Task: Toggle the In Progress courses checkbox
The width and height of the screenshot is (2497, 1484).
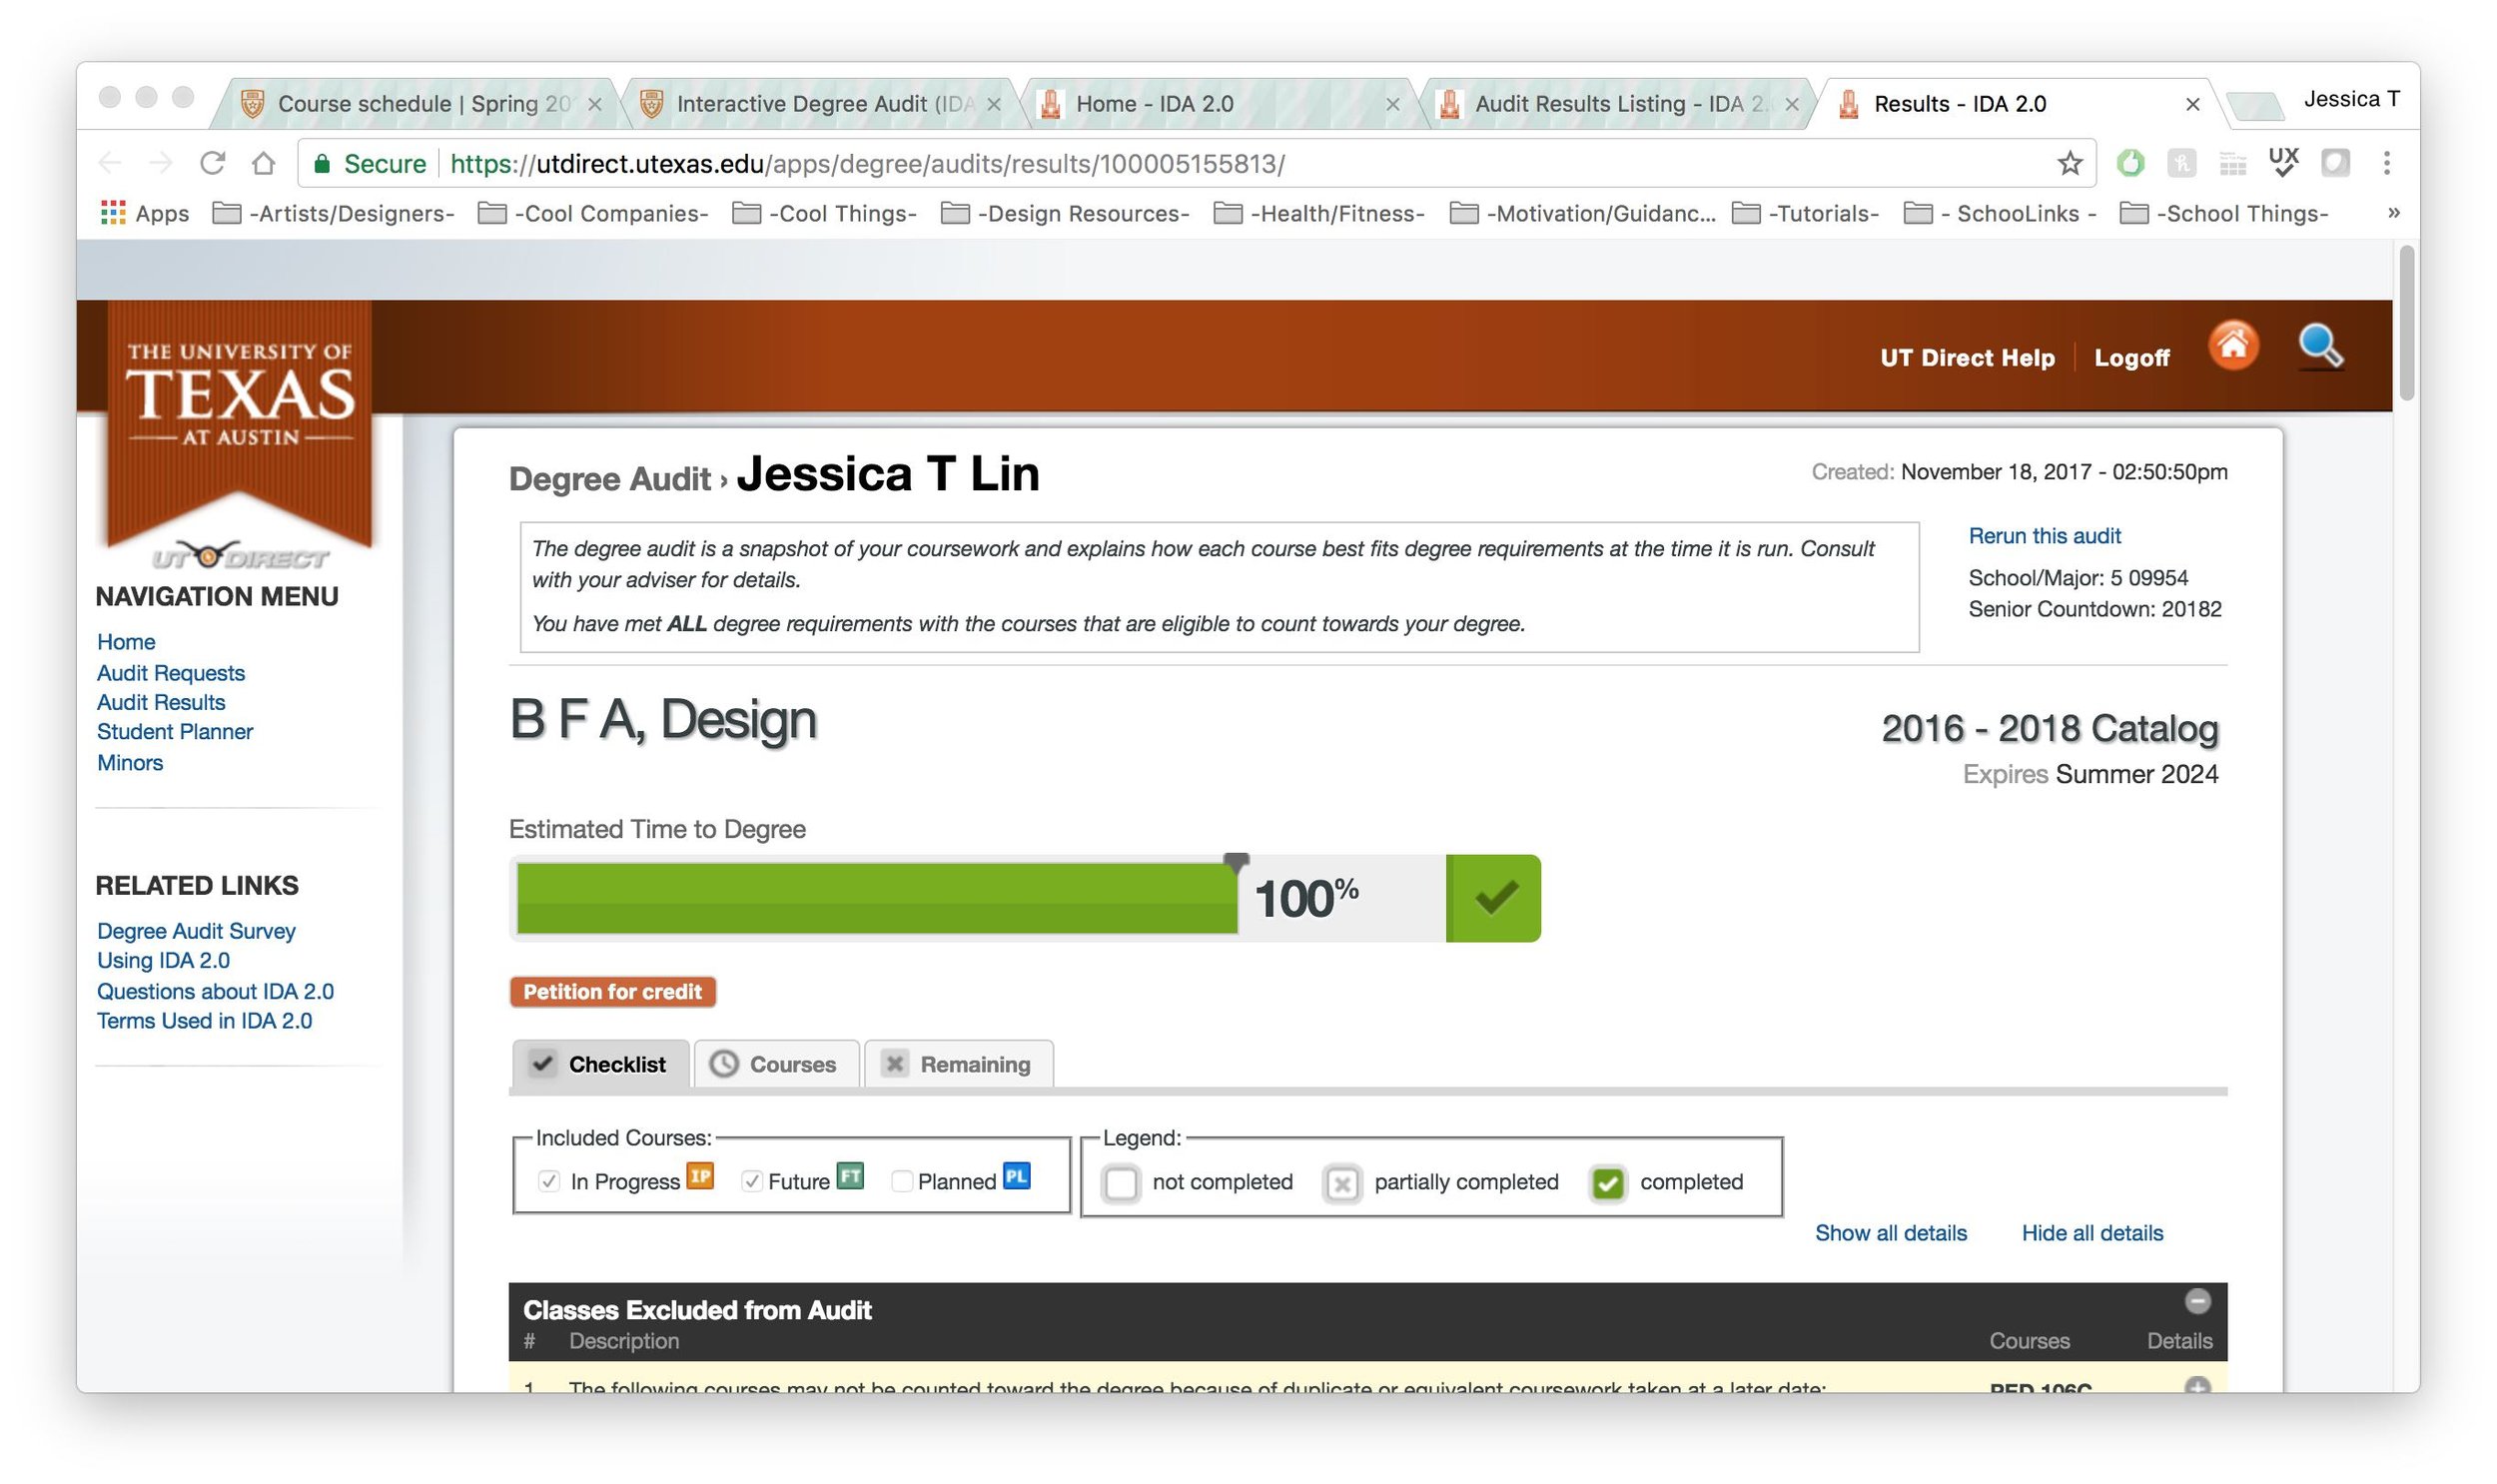Action: coord(548,1181)
